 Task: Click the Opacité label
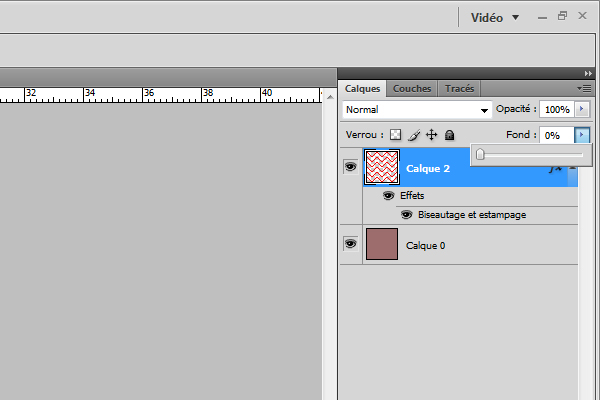coord(516,109)
